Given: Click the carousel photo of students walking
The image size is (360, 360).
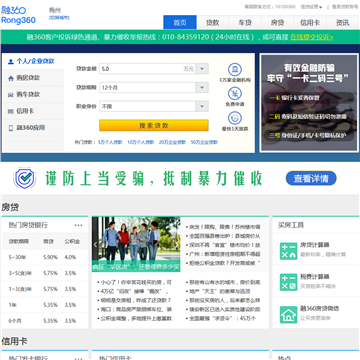Looking at the screenshot, I should point(136,244).
